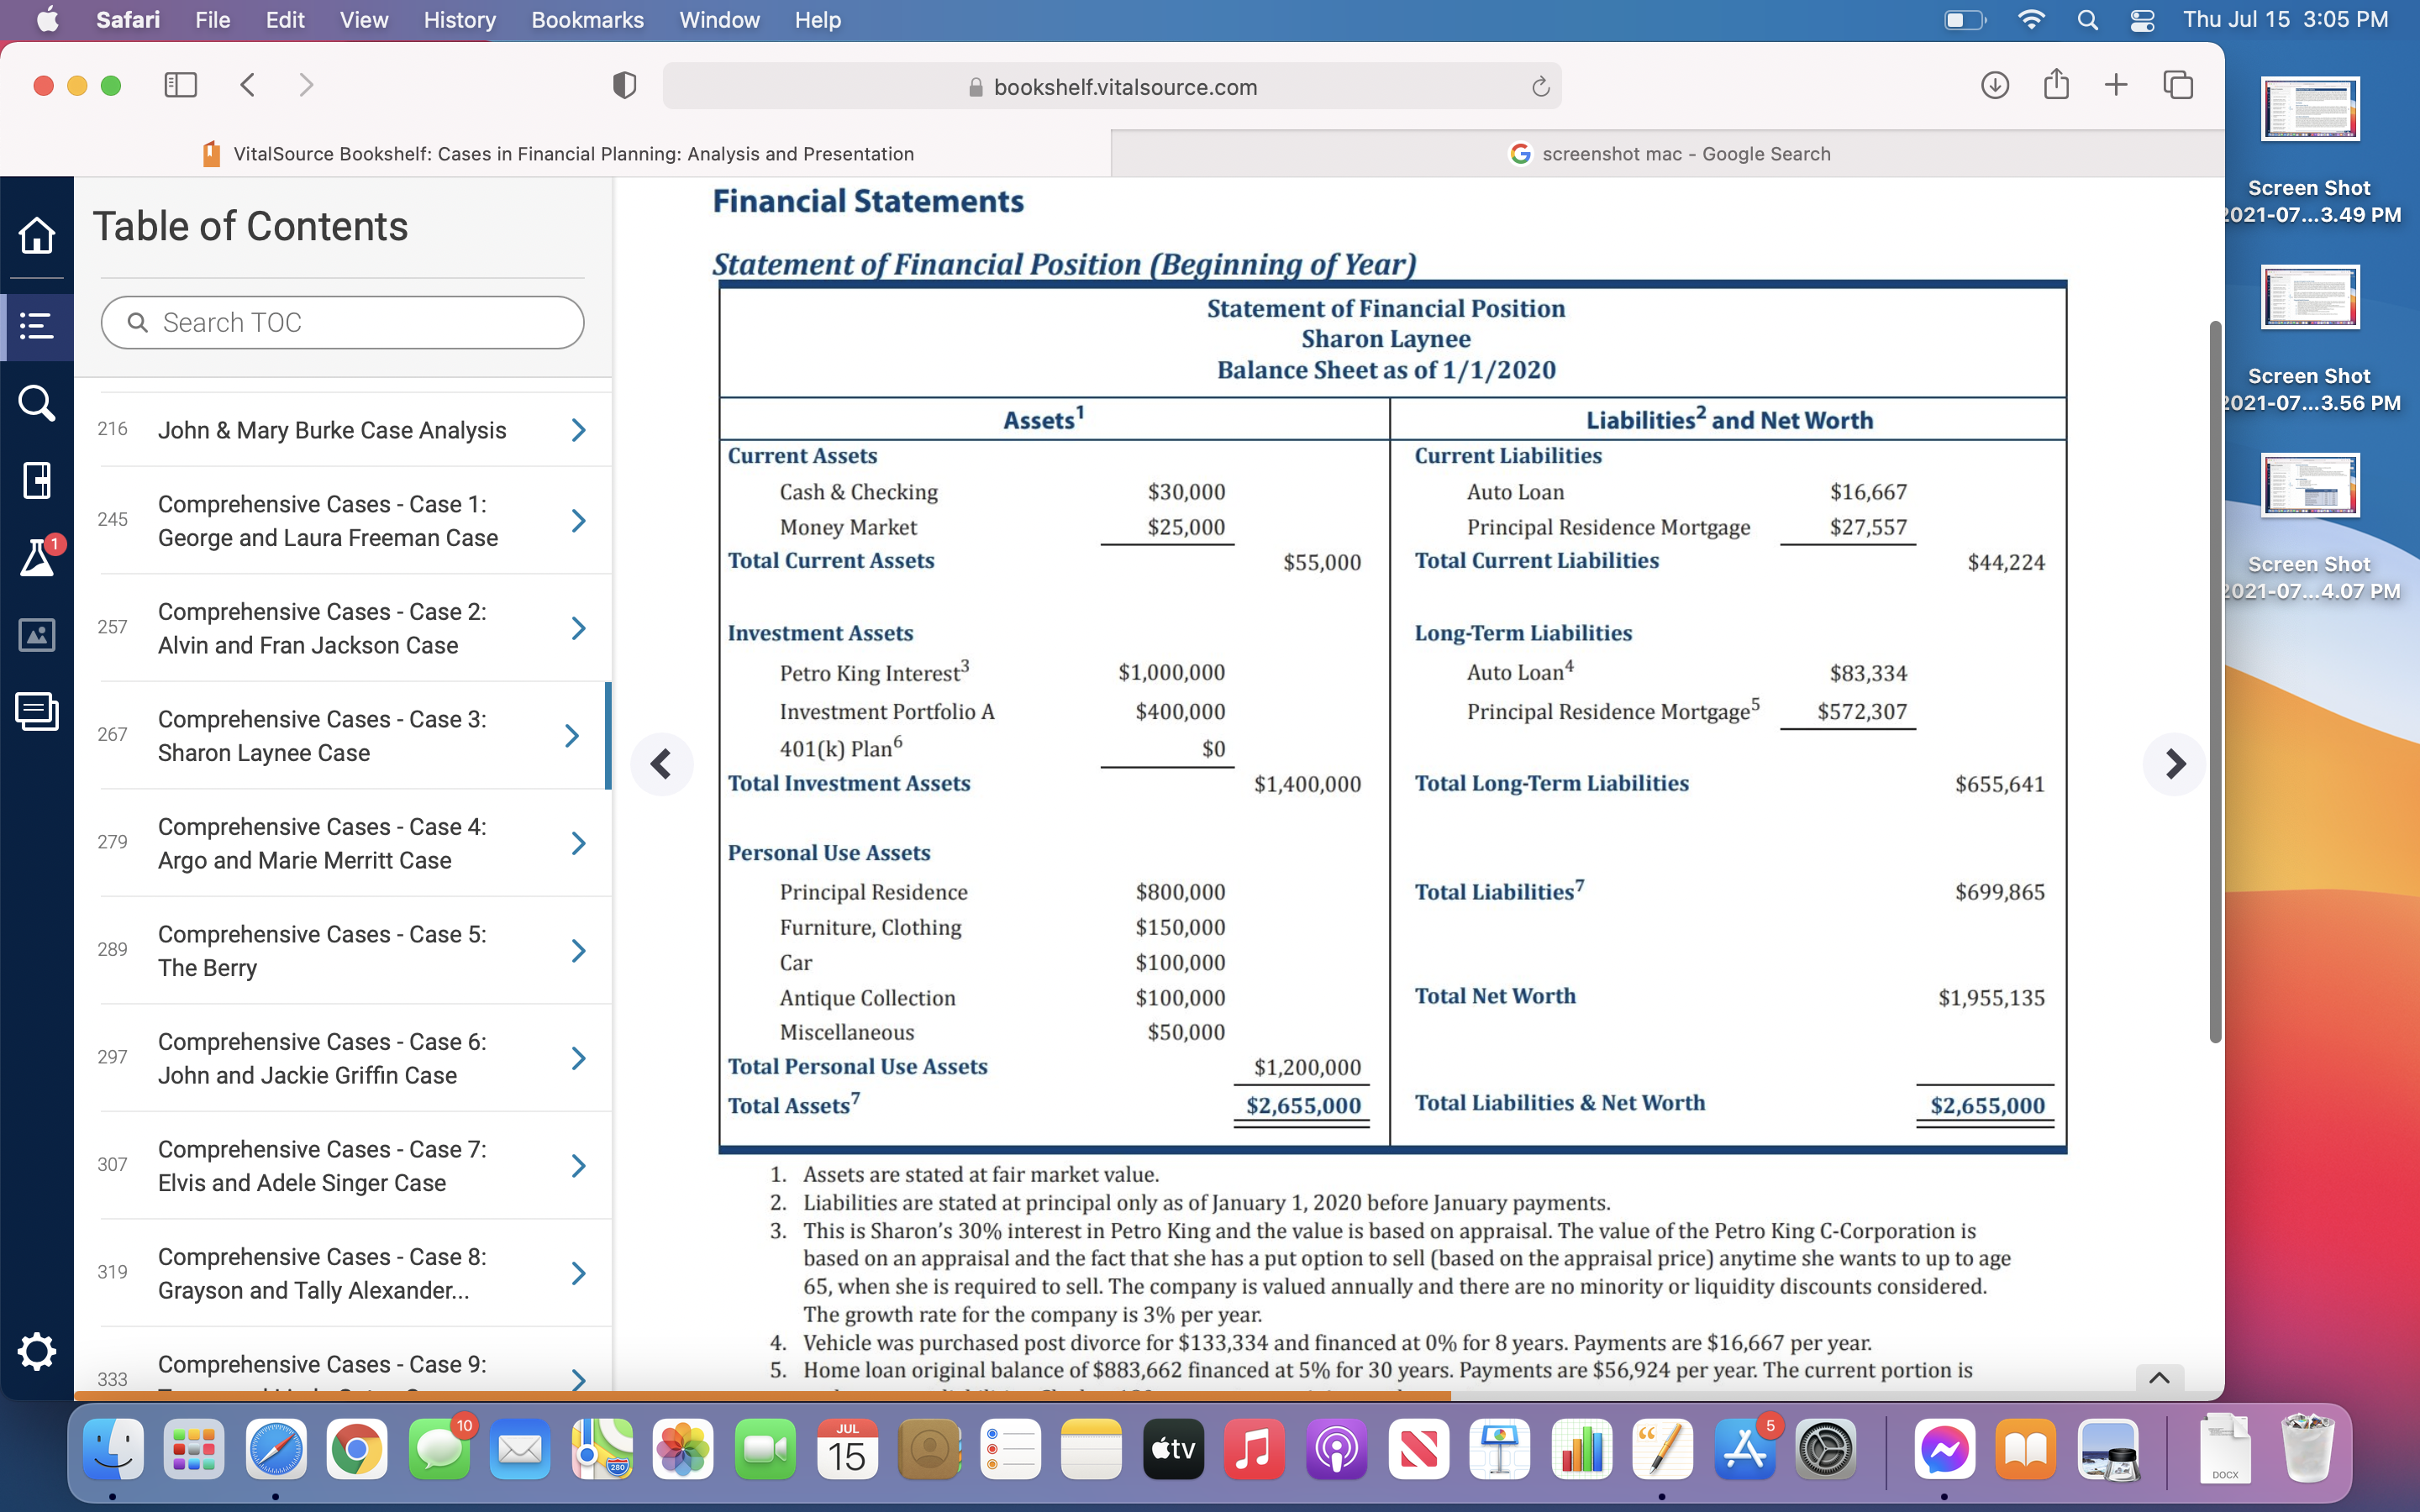Open the Safari File menu

[212, 20]
